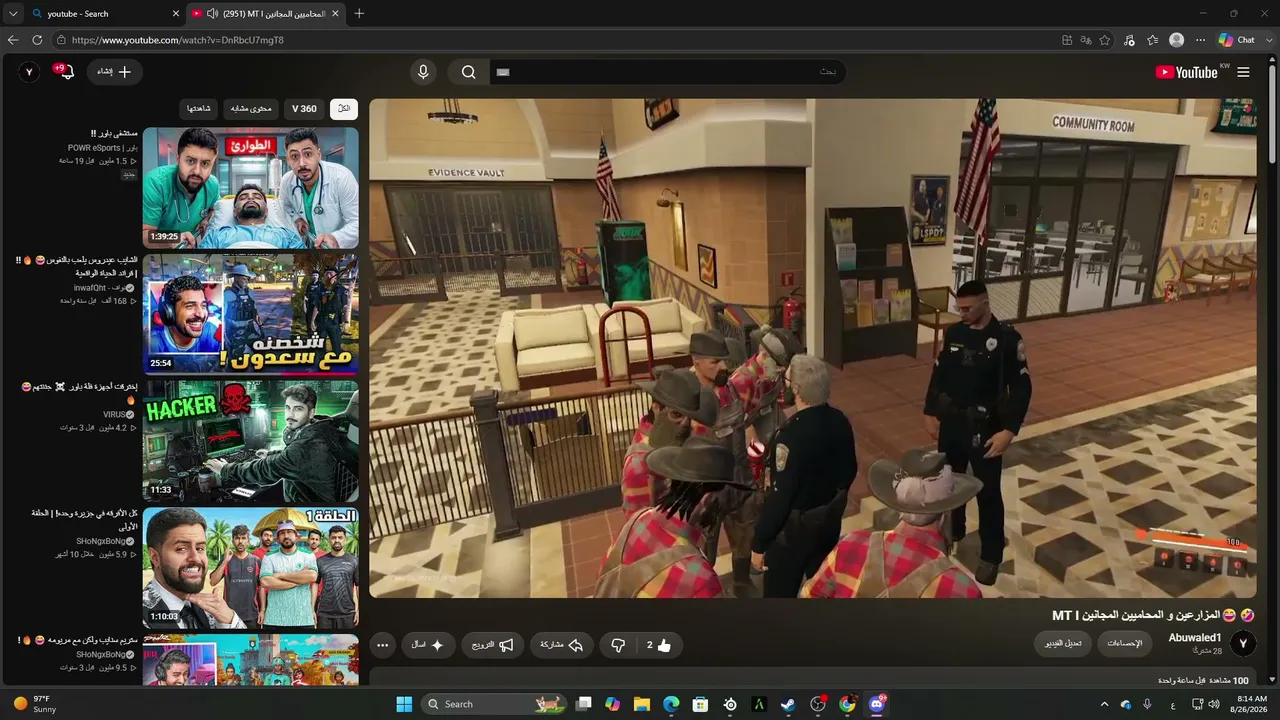This screenshot has width=1280, height=720.
Task: Open the 1:10:03 island episode thumbnail
Action: [250, 567]
